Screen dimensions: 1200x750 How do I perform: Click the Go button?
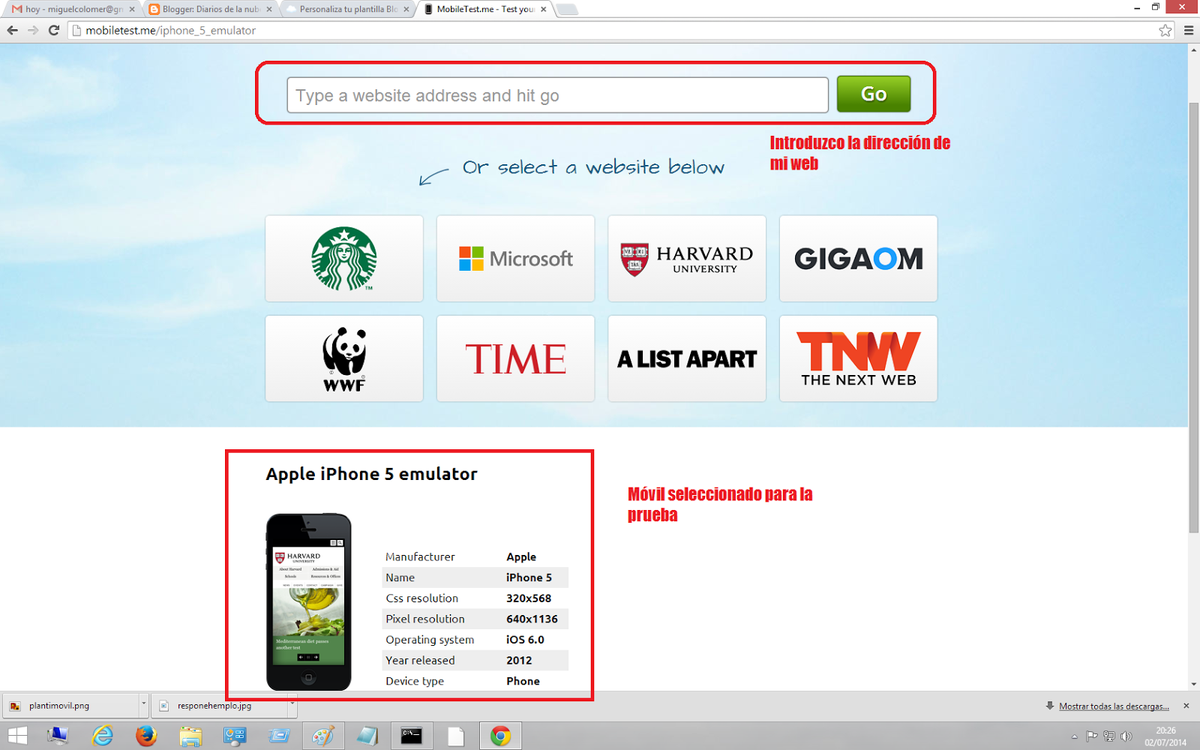873,94
